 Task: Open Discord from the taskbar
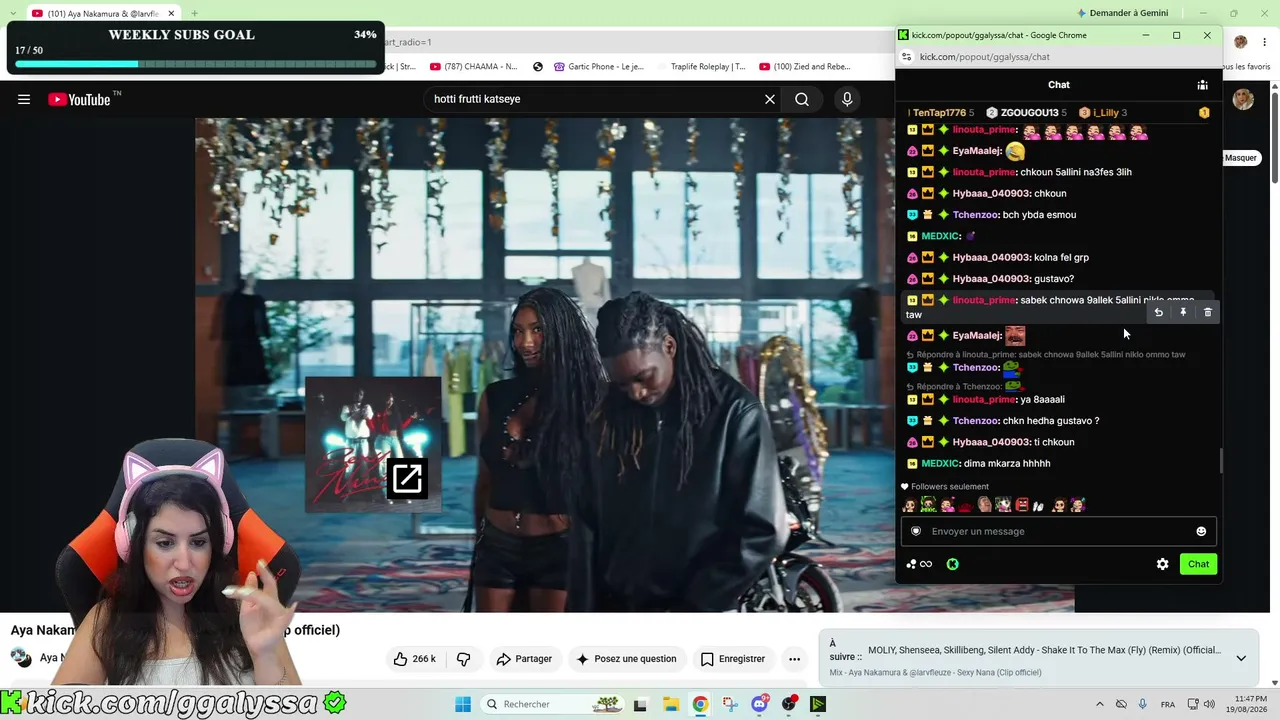760,704
